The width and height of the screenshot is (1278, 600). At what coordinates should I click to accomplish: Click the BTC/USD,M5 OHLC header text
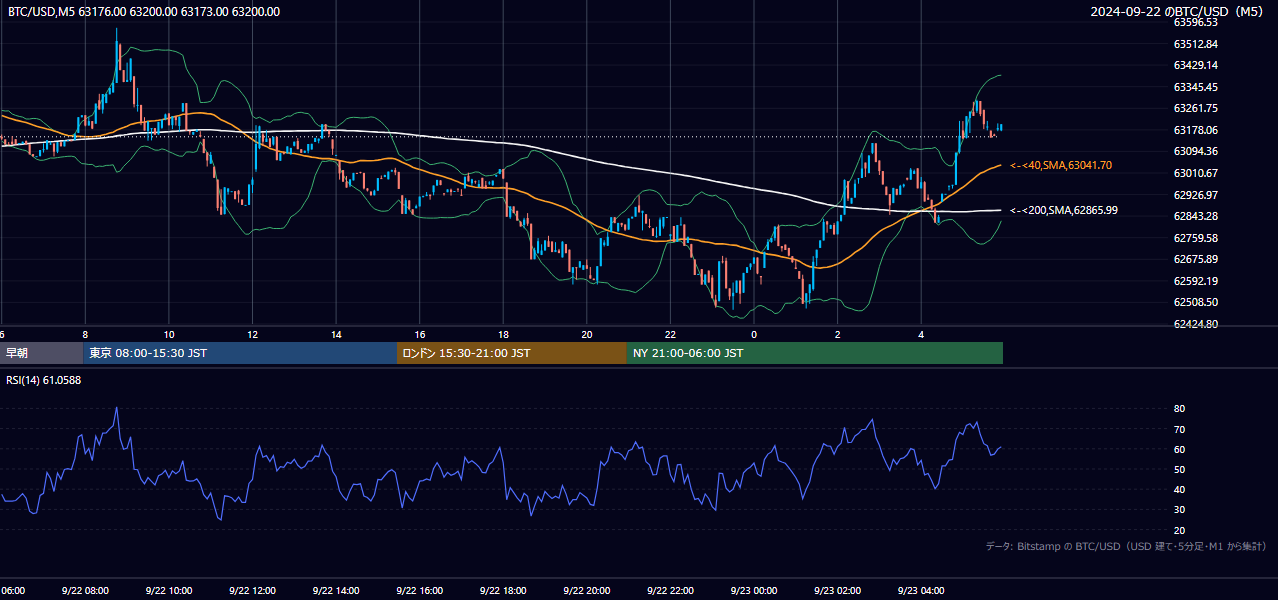point(144,12)
